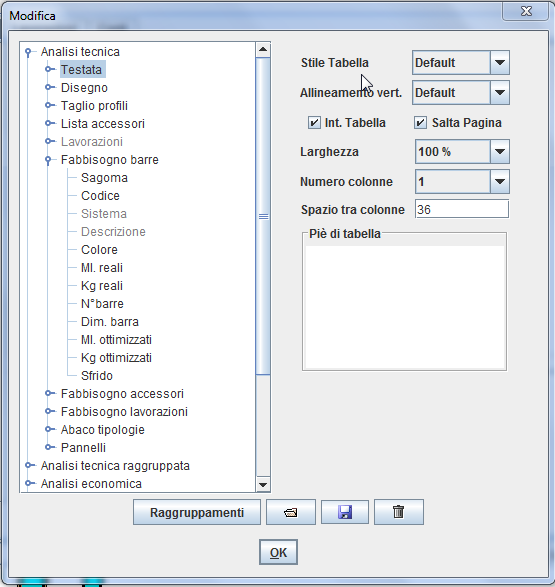
Task: Click the Raggruppamenti button
Action: point(197,512)
